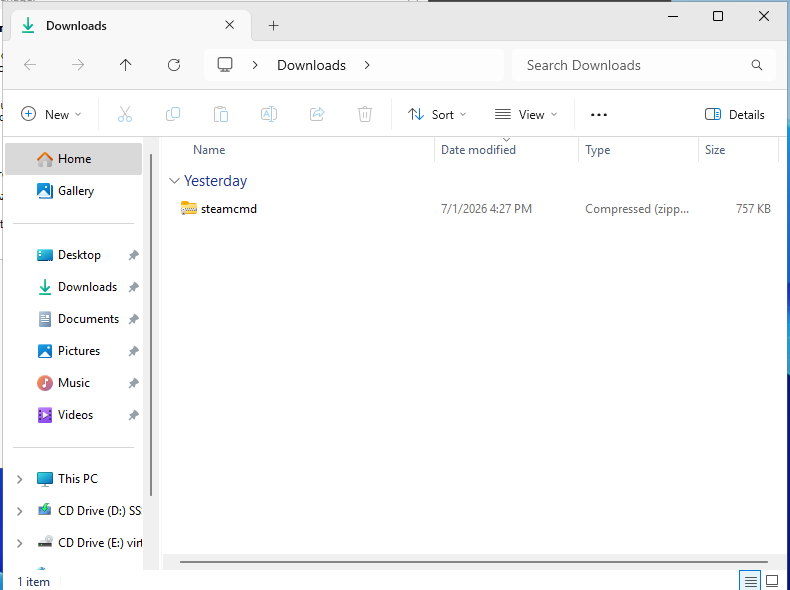This screenshot has height=590, width=790.
Task: Close the Downloads tab
Action: click(229, 25)
